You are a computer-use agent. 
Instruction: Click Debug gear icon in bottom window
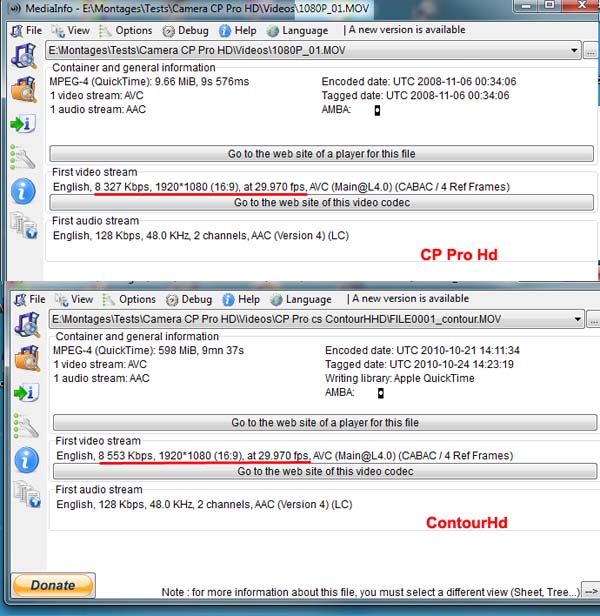pyautogui.click(x=172, y=300)
